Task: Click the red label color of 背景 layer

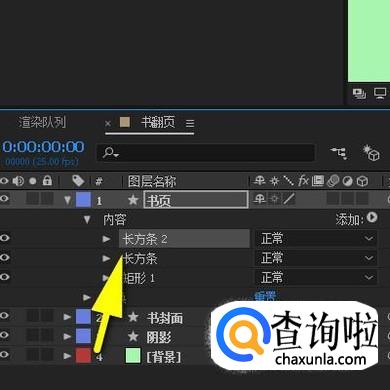Action: 83,355
